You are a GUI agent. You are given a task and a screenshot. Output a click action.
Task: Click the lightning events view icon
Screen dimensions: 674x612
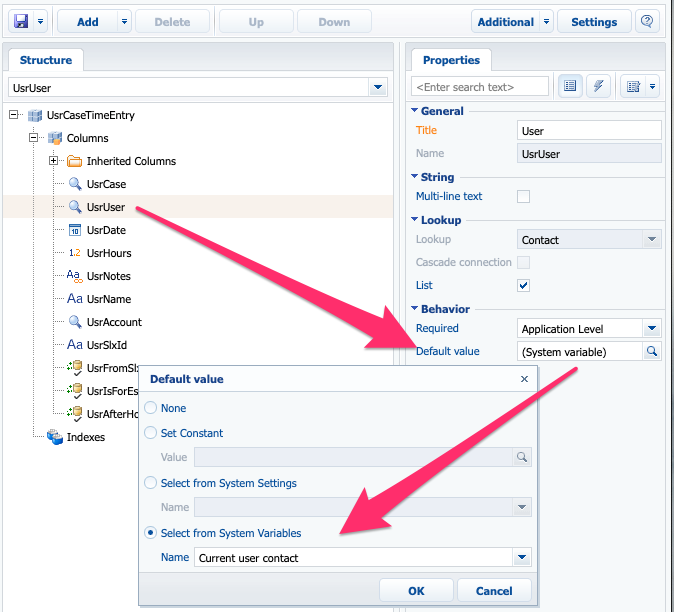click(x=598, y=86)
